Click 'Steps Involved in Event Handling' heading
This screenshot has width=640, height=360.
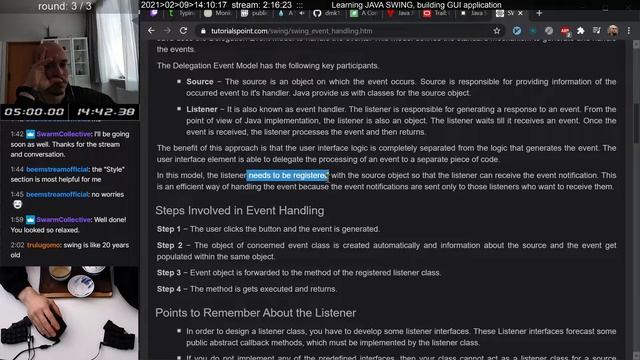coord(240,211)
